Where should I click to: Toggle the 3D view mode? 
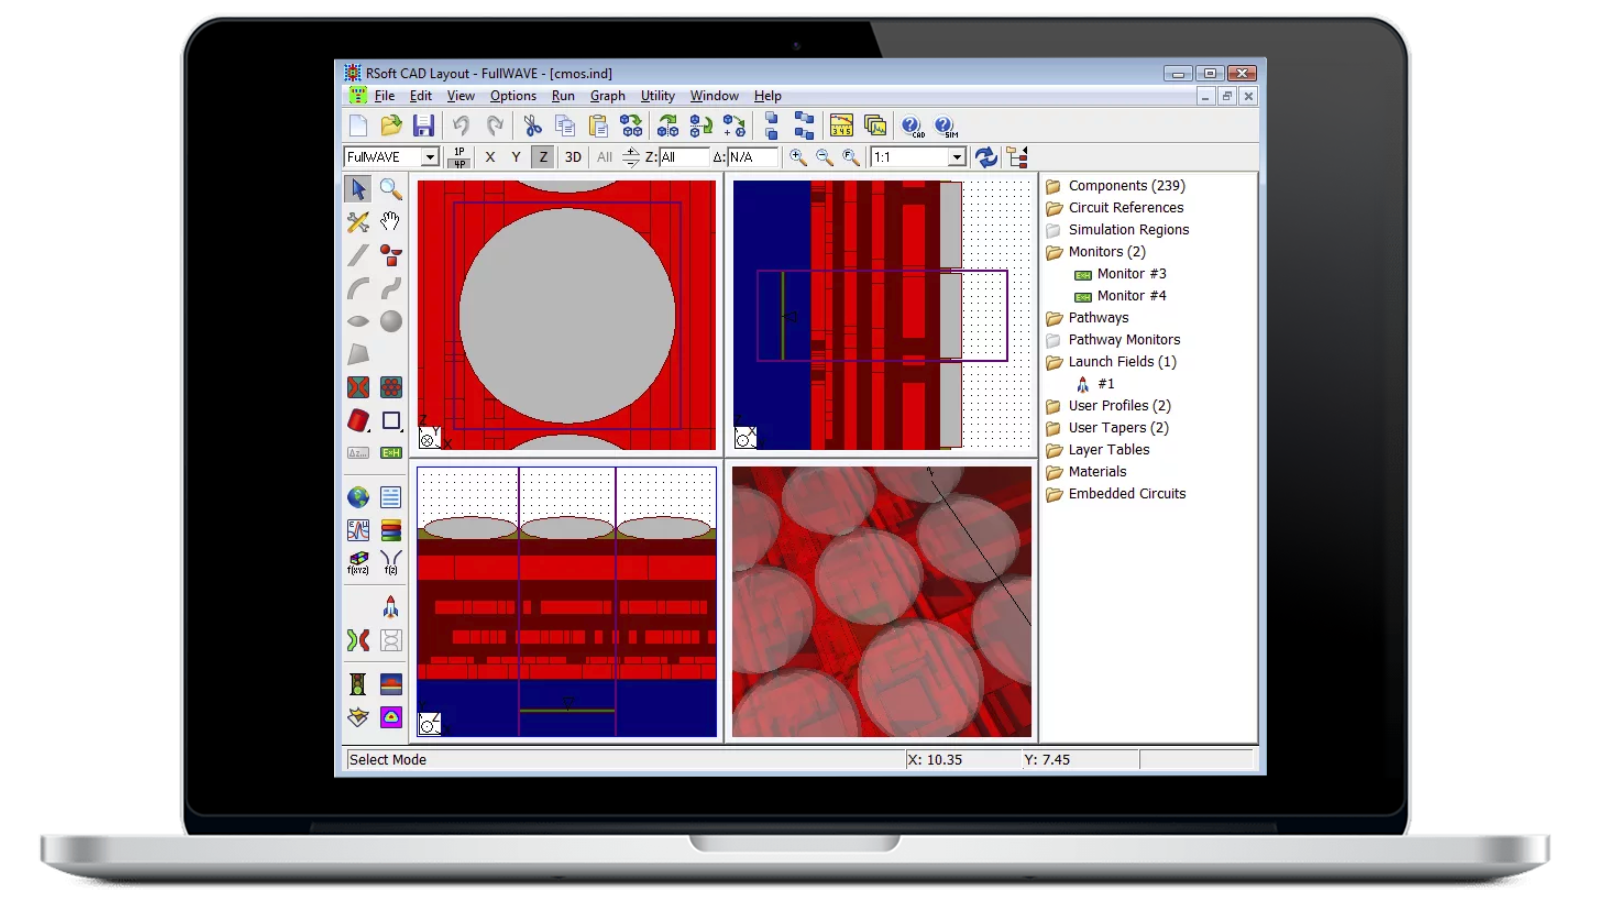click(x=573, y=157)
